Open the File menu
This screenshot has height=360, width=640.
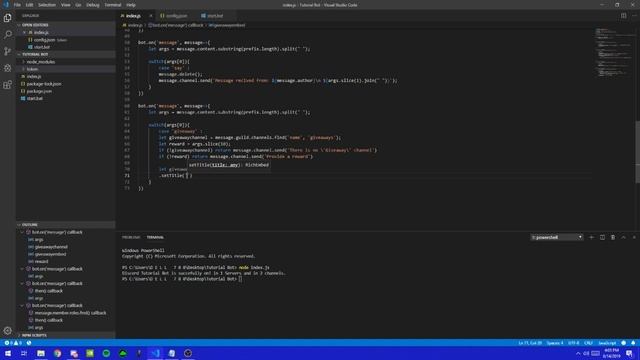click(x=17, y=5)
